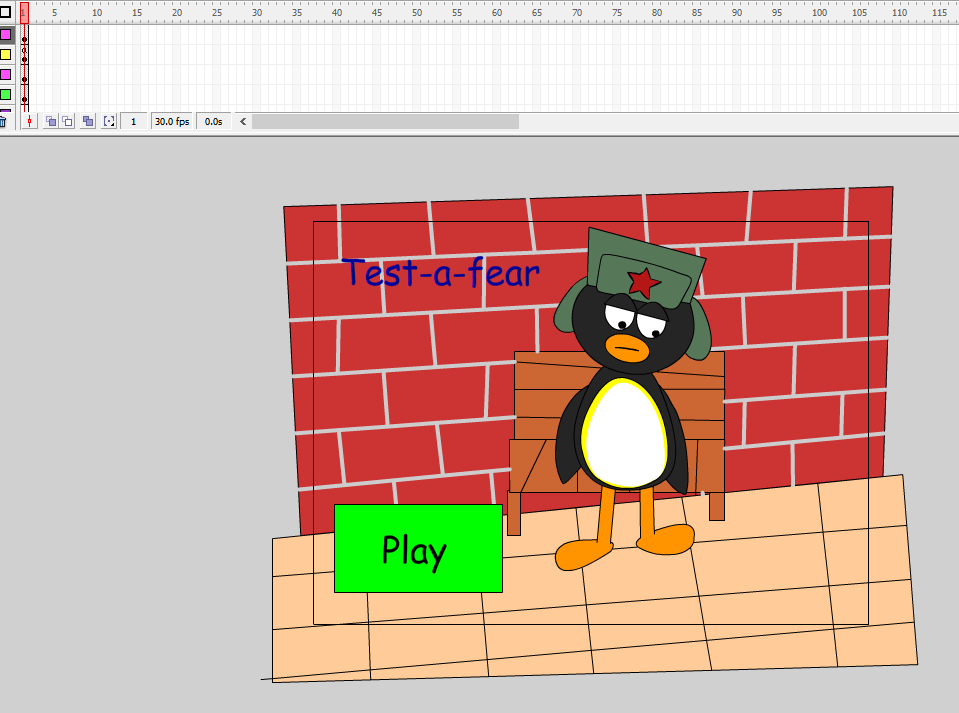Toggle outline on the green layer
Image resolution: width=959 pixels, height=713 pixels.
tap(6, 94)
